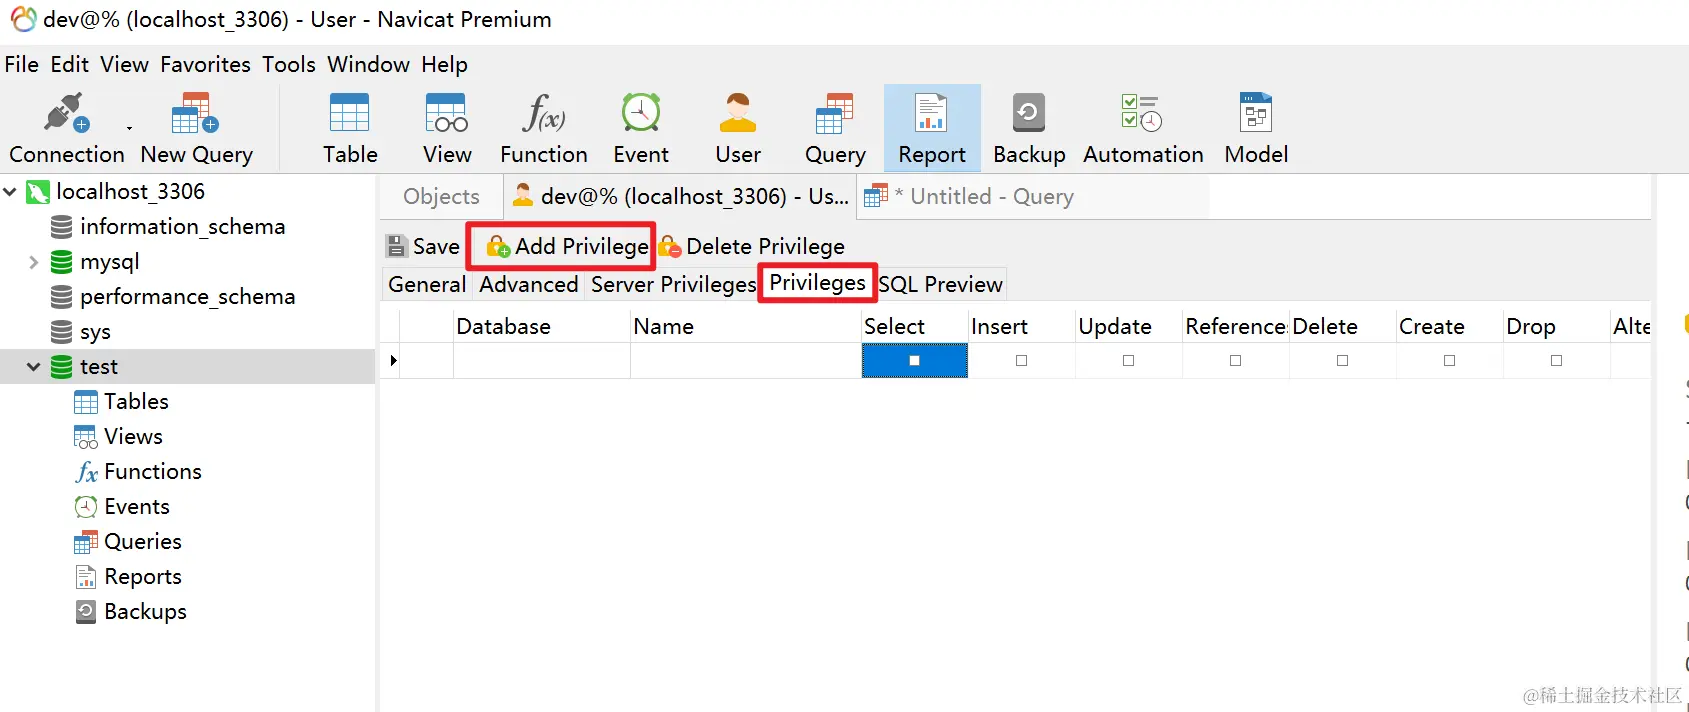Screen dimensions: 1689x712
Task: Toggle the Insert privilege checkbox
Action: [1021, 360]
